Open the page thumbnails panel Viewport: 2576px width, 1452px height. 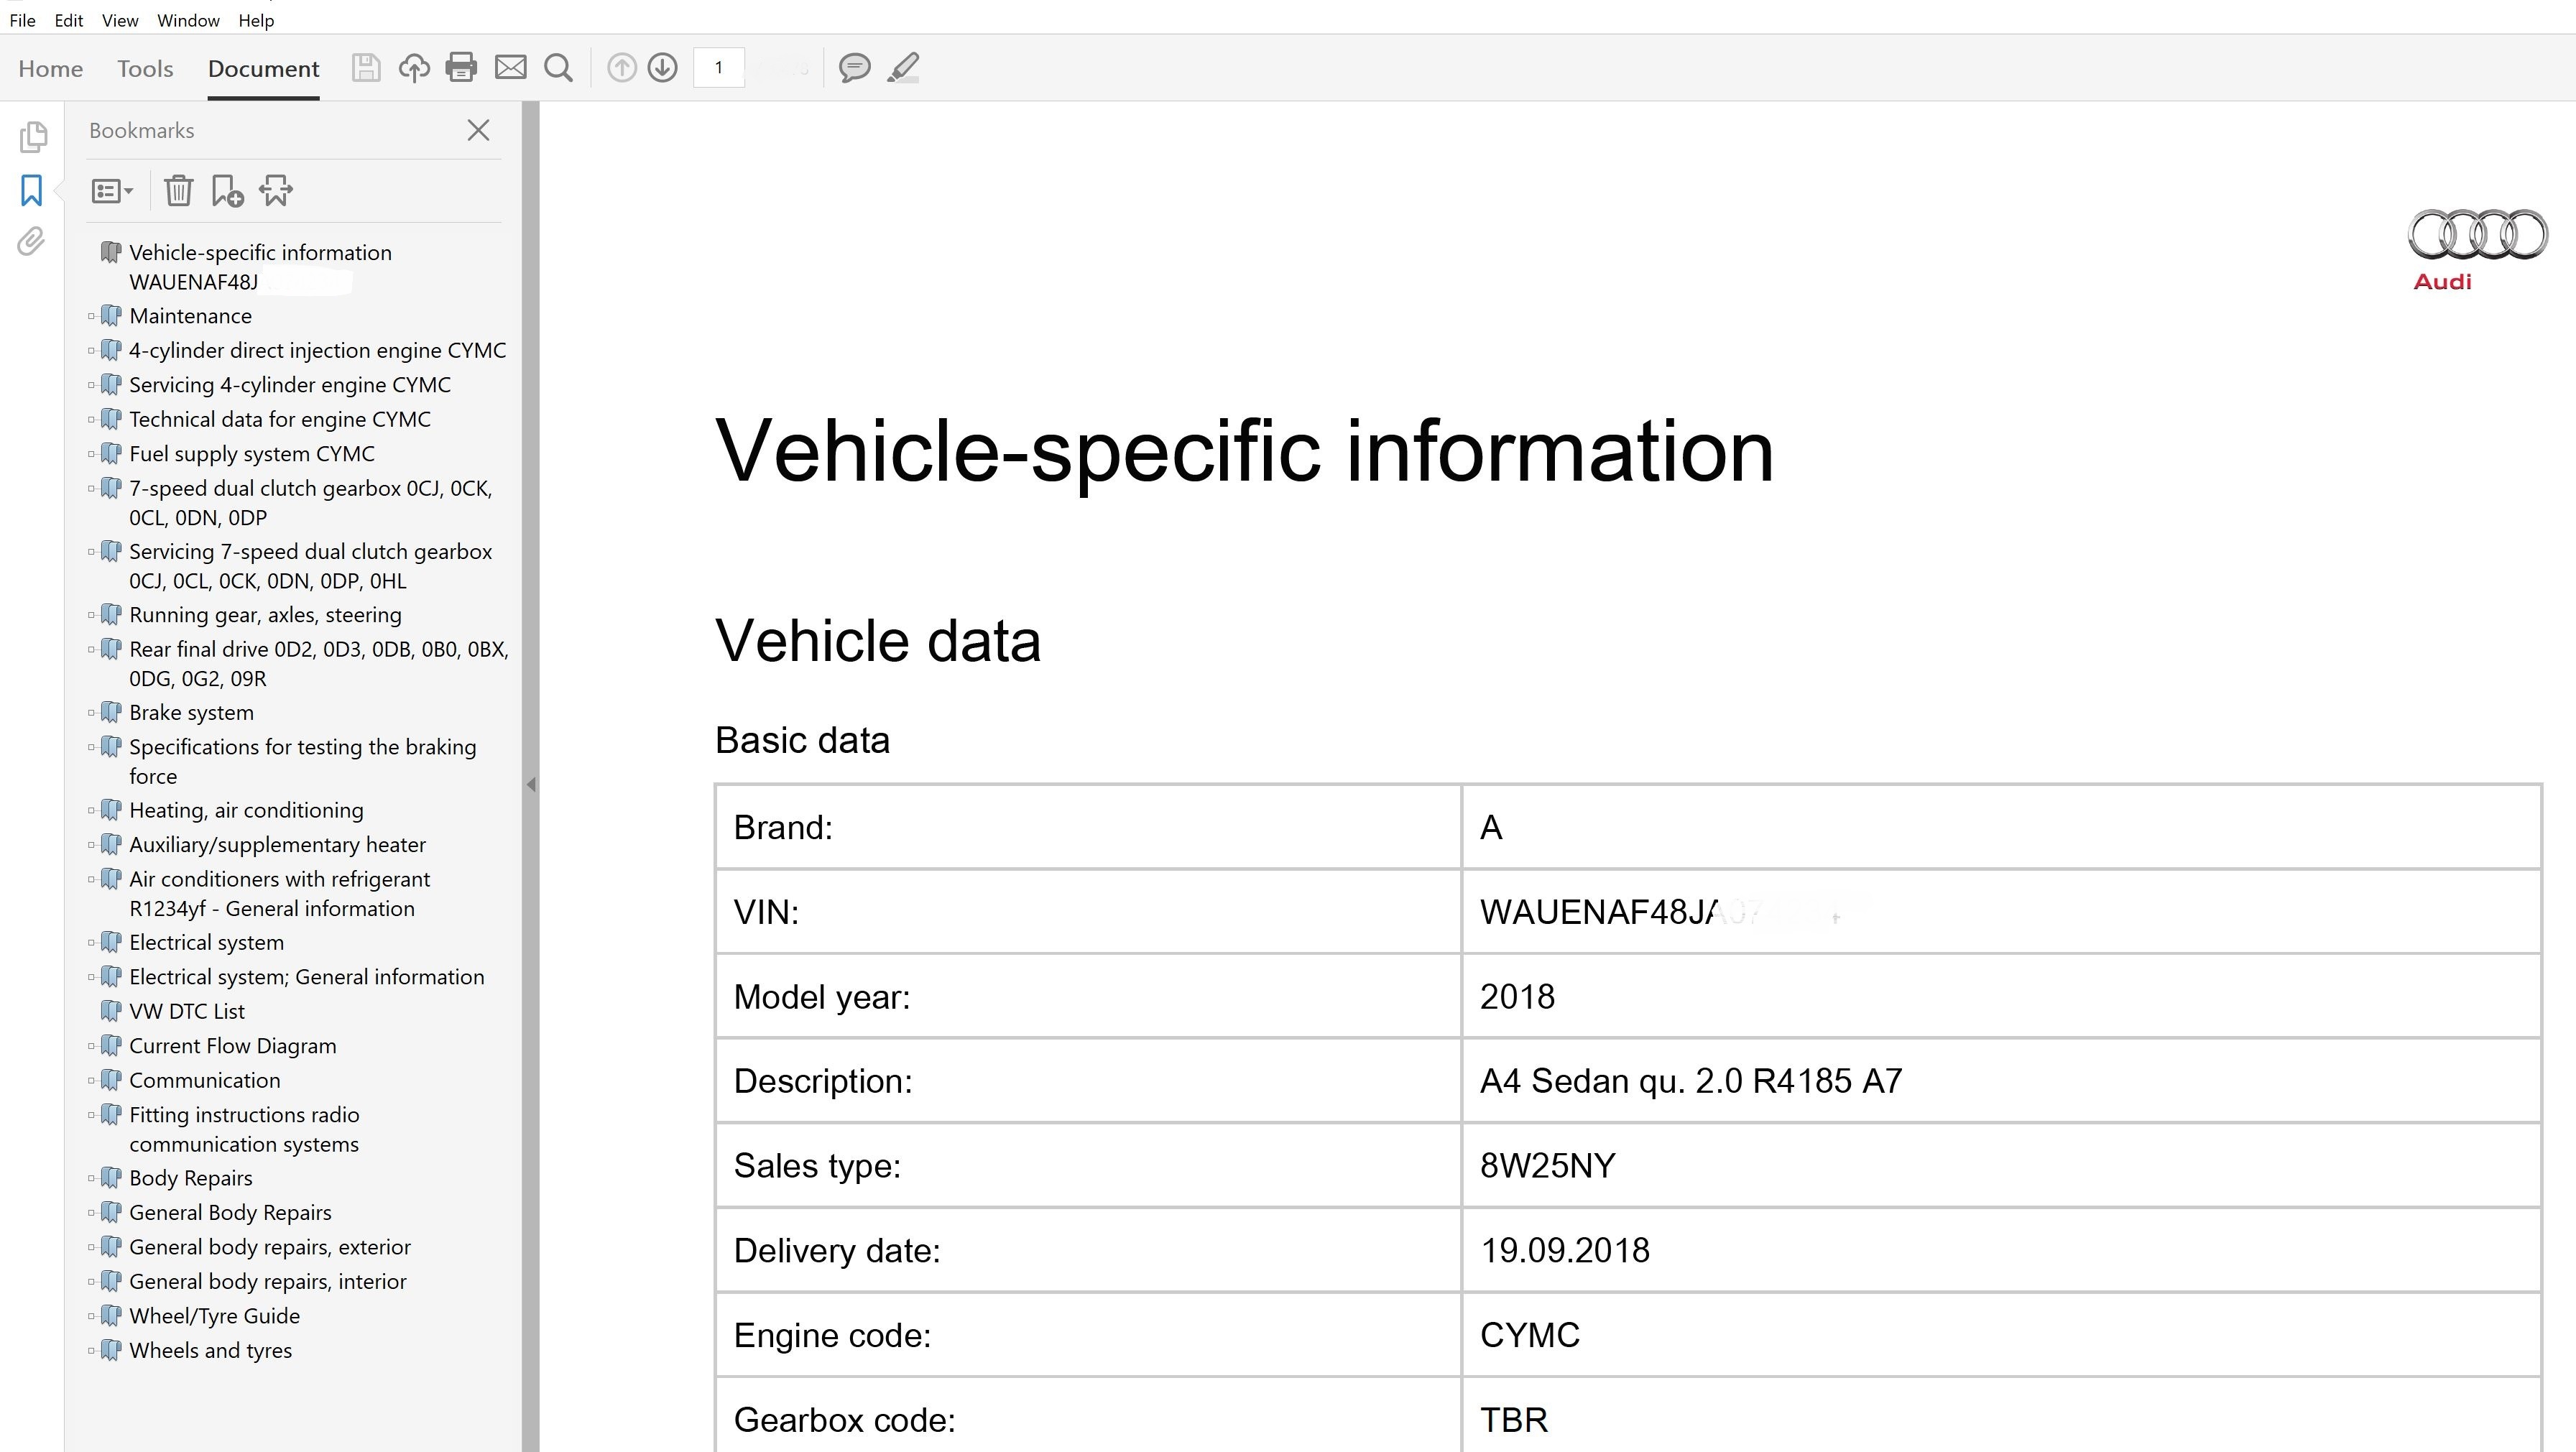32,137
